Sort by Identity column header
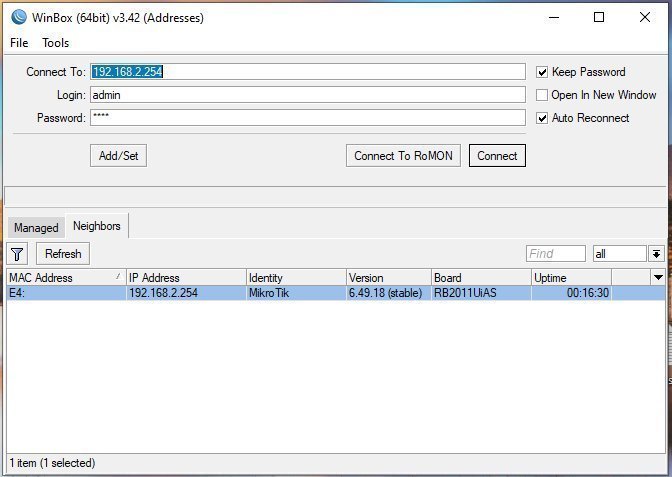672x477 pixels. pyautogui.click(x=296, y=278)
